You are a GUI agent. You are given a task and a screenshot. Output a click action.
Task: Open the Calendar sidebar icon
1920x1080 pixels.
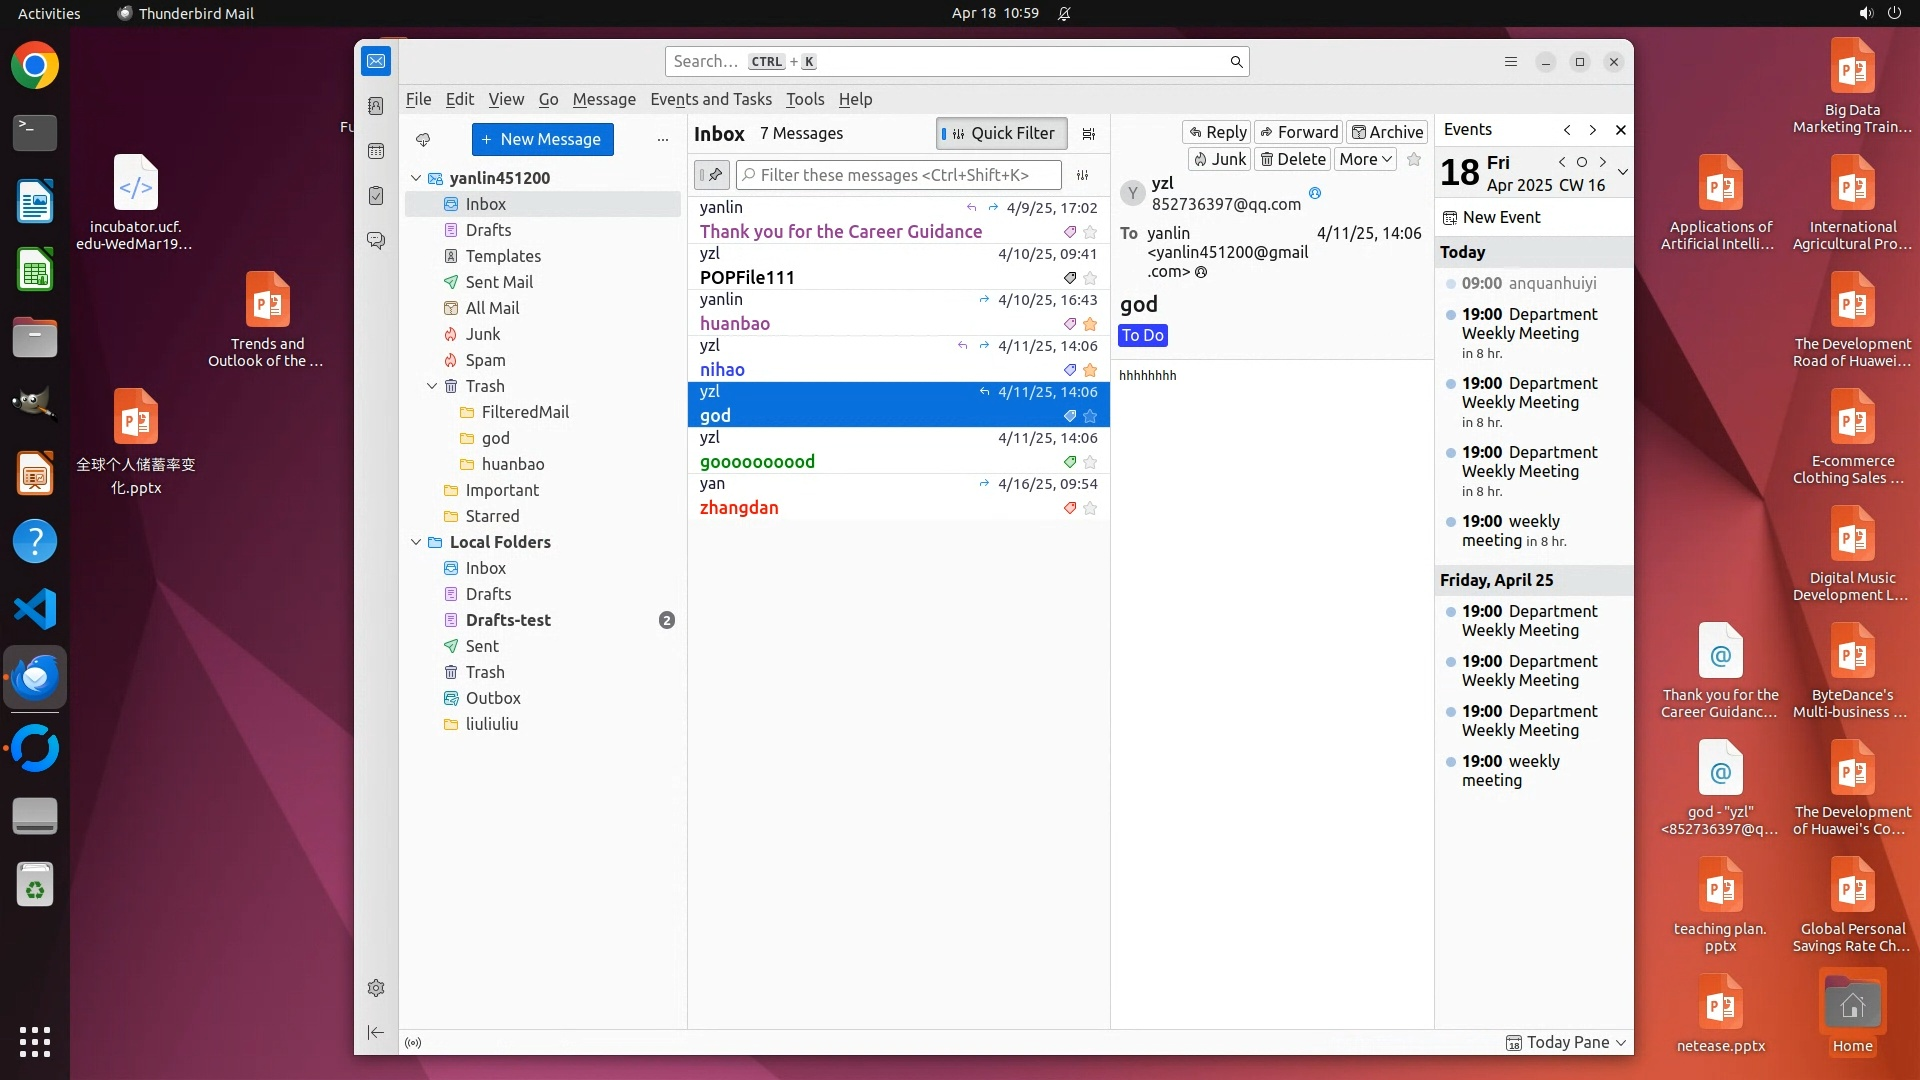[376, 151]
